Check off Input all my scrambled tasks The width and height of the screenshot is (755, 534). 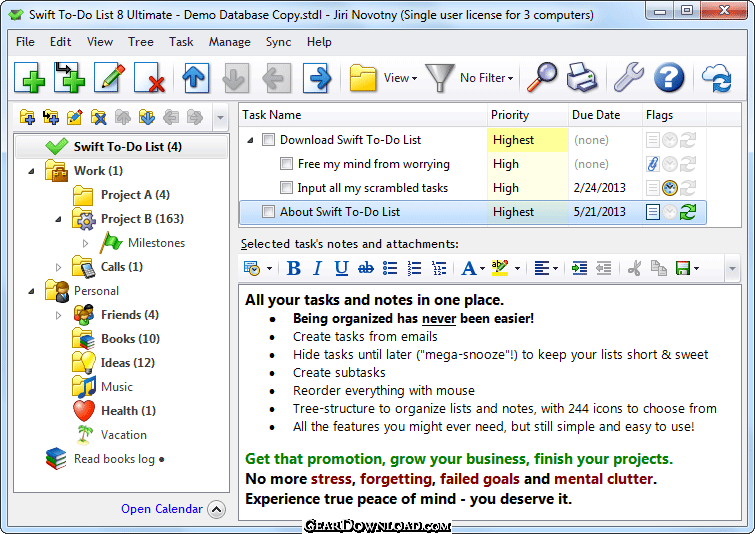click(x=286, y=188)
